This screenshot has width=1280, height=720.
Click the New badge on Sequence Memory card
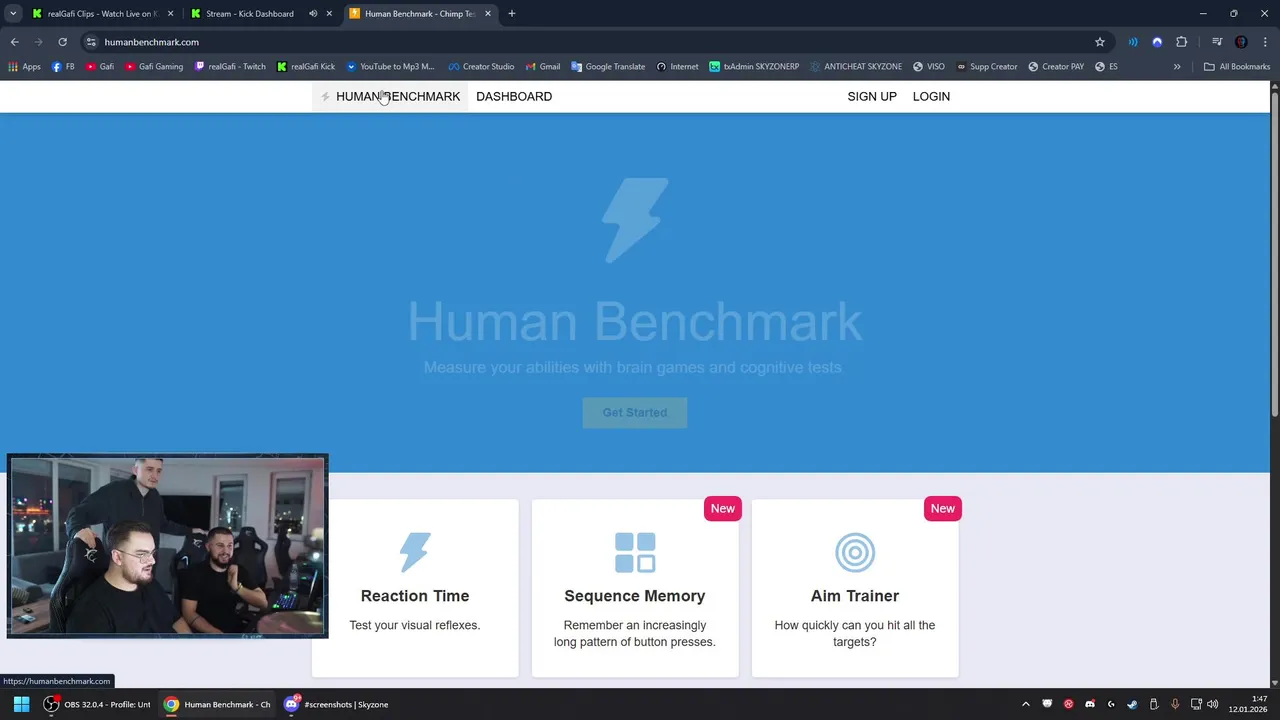(723, 509)
